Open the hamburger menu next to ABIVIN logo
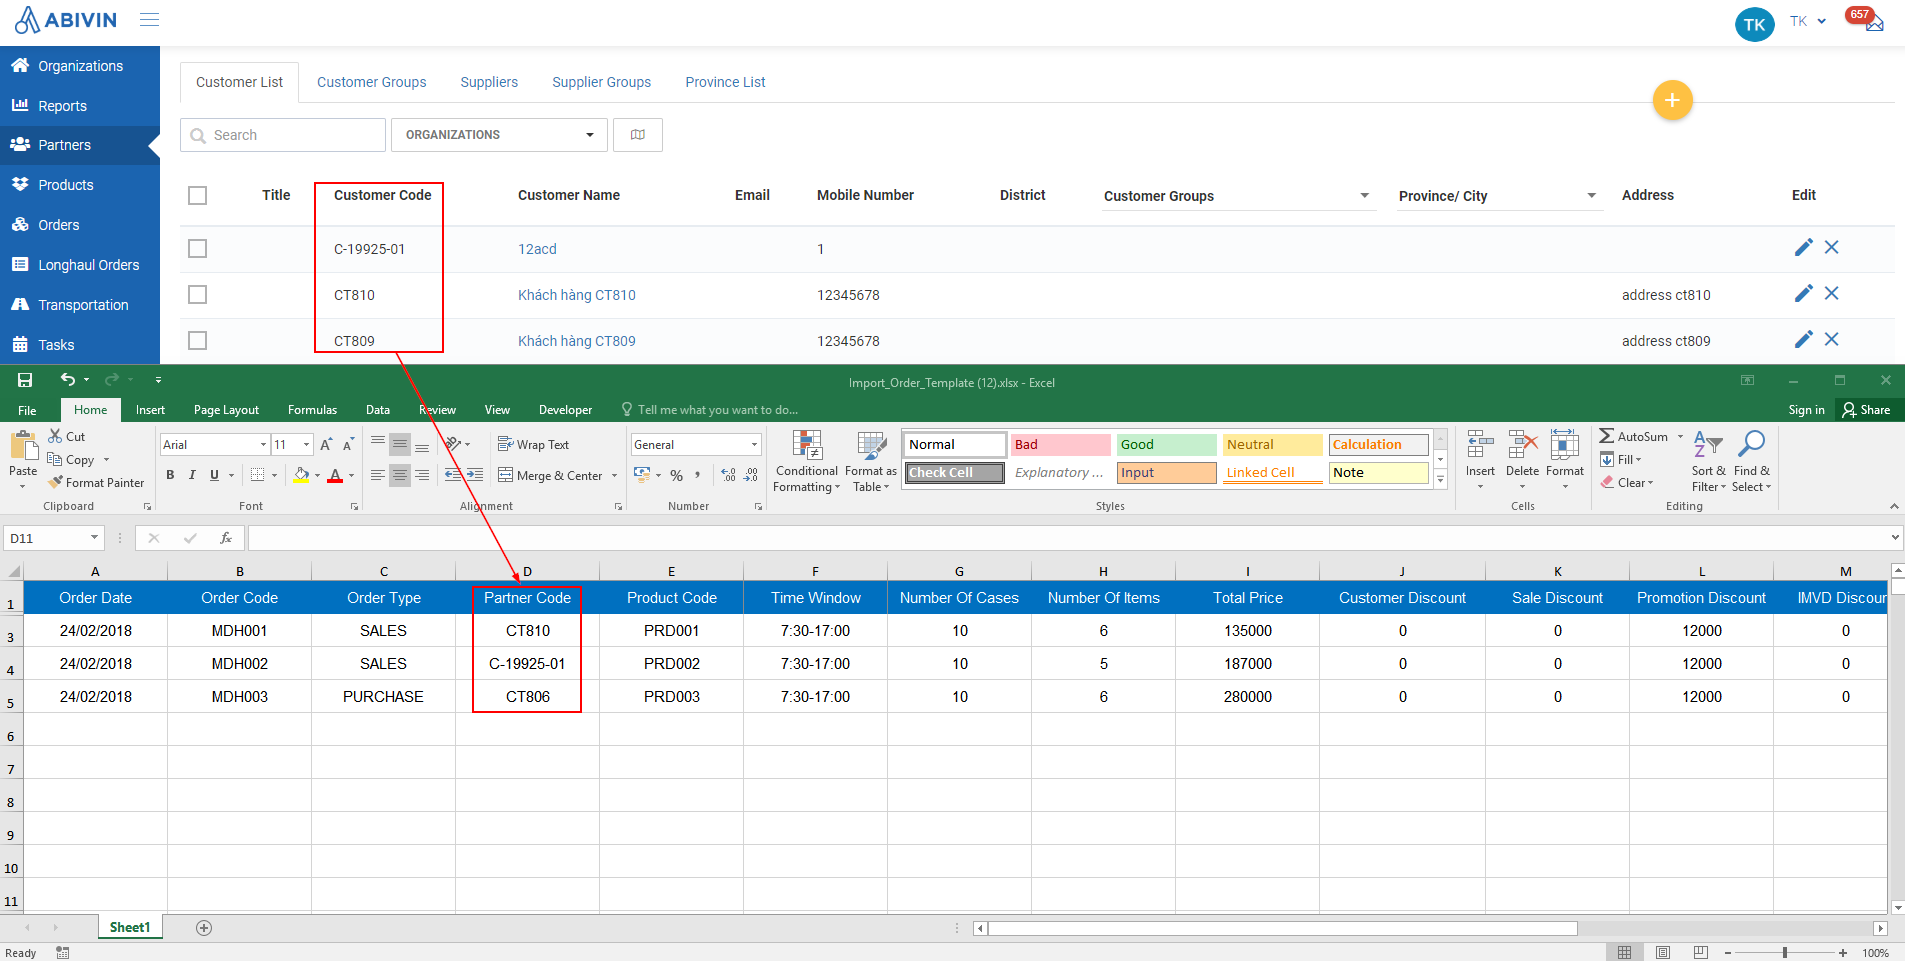1905x961 pixels. click(x=149, y=20)
